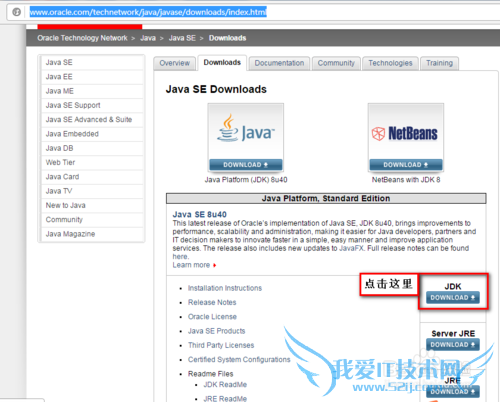
Task: Open Oracle License link
Action: click(212, 317)
